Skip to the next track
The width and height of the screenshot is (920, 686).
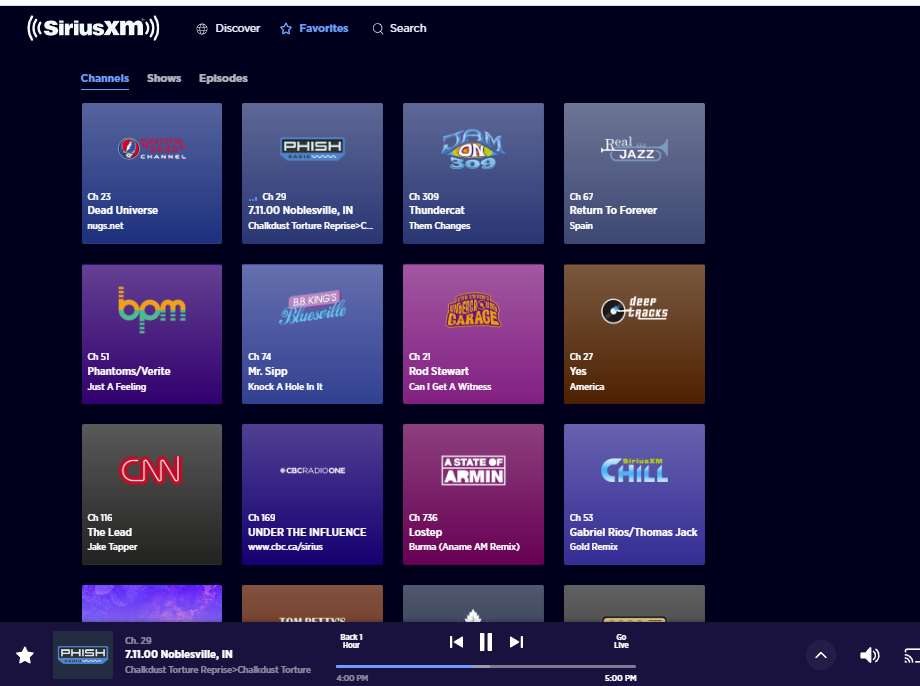click(516, 642)
